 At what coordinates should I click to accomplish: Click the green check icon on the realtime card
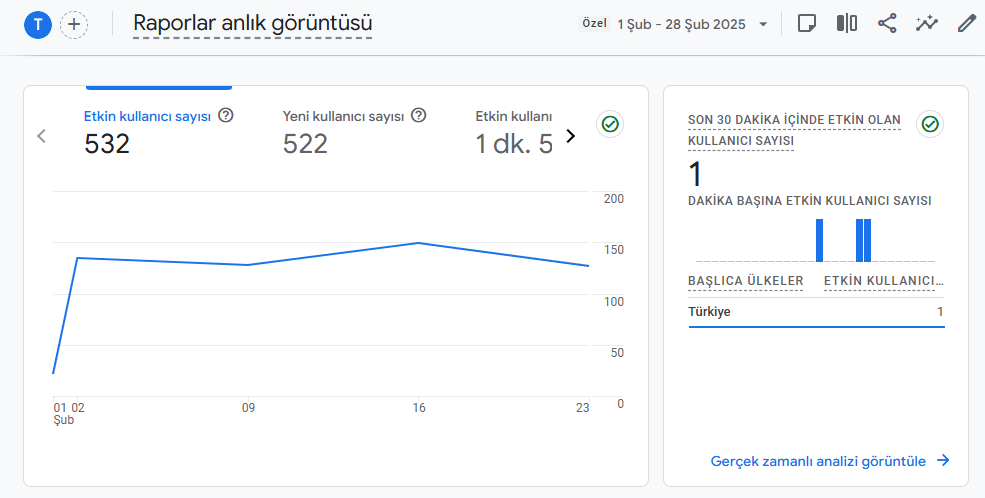point(930,124)
